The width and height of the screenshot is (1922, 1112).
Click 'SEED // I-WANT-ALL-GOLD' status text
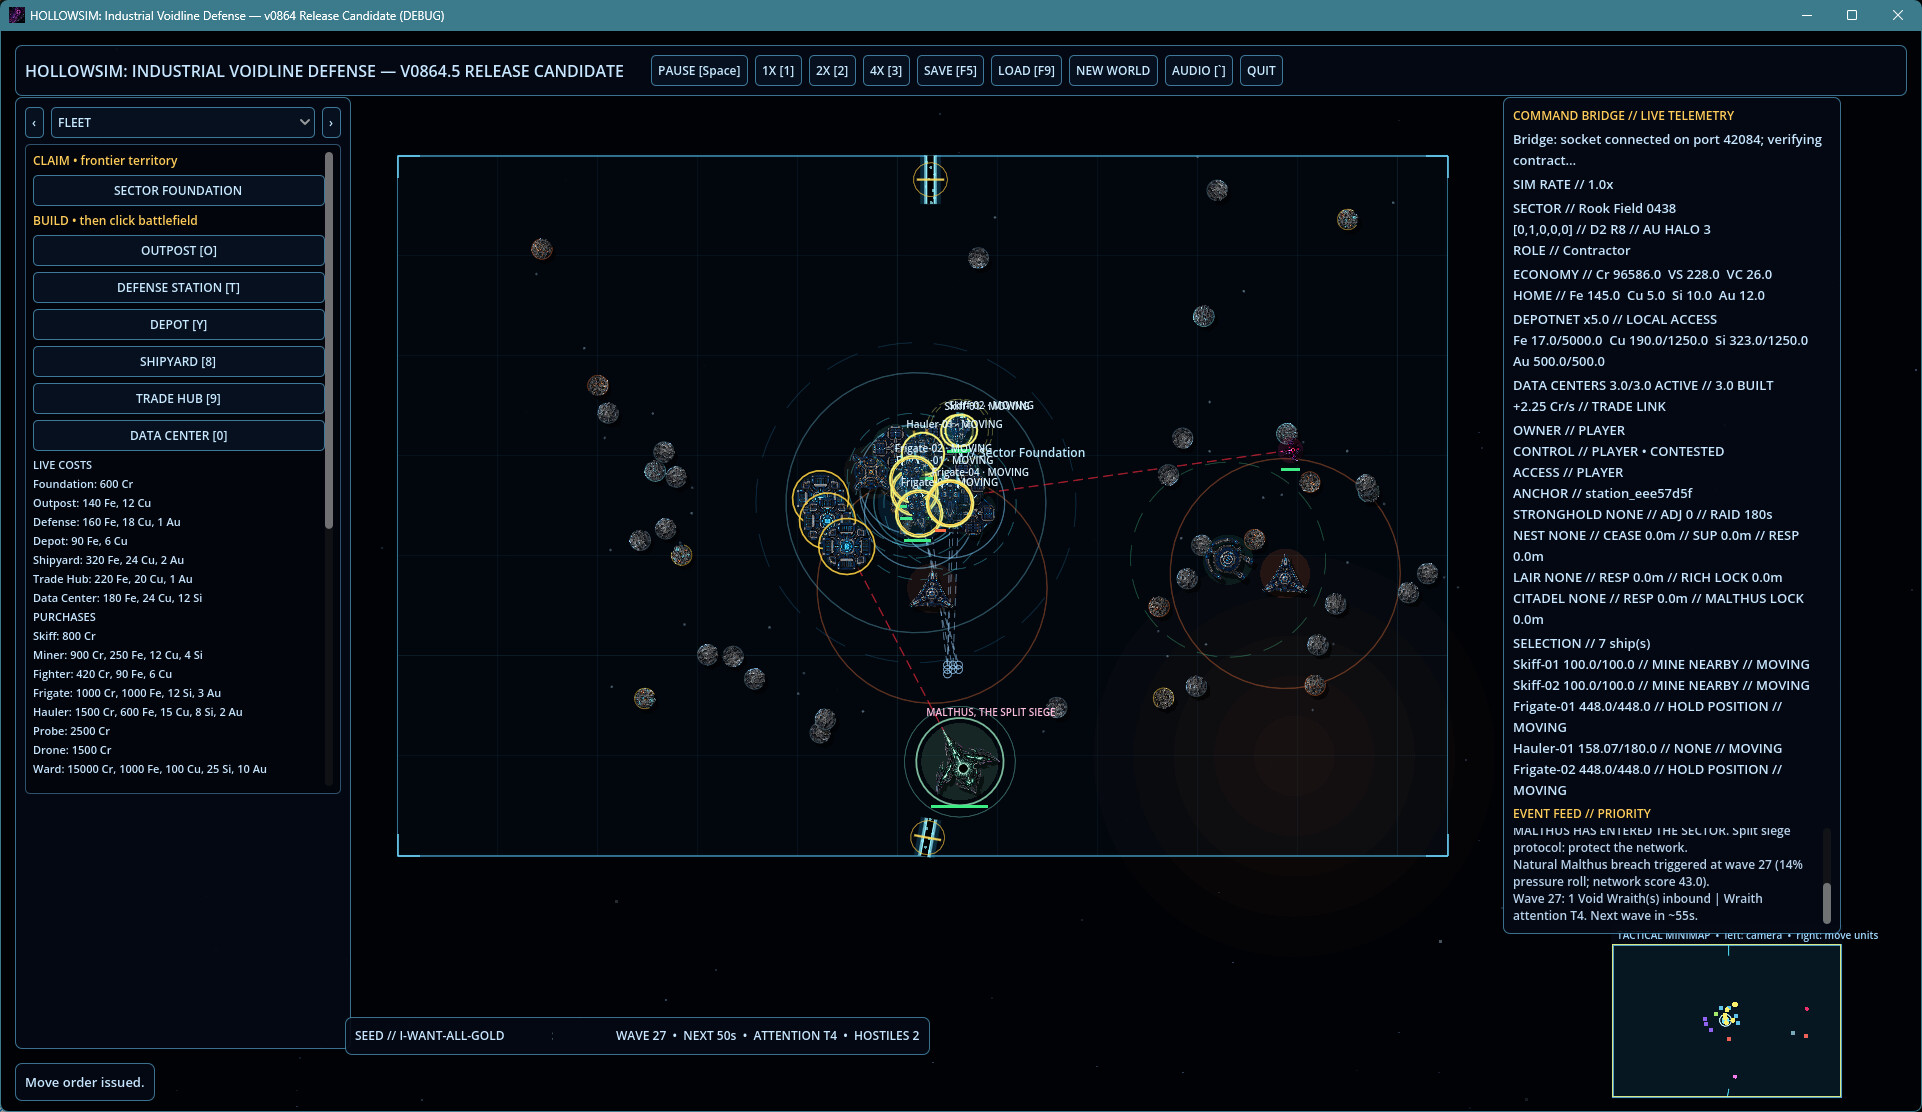click(429, 1036)
